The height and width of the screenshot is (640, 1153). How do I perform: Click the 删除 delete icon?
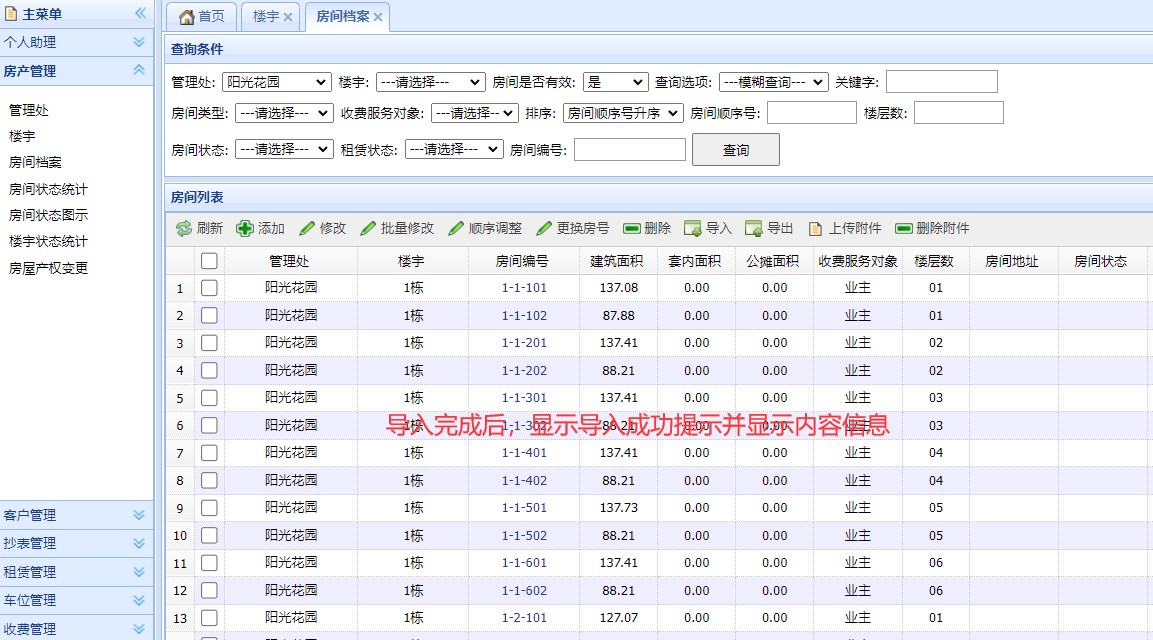coord(632,229)
